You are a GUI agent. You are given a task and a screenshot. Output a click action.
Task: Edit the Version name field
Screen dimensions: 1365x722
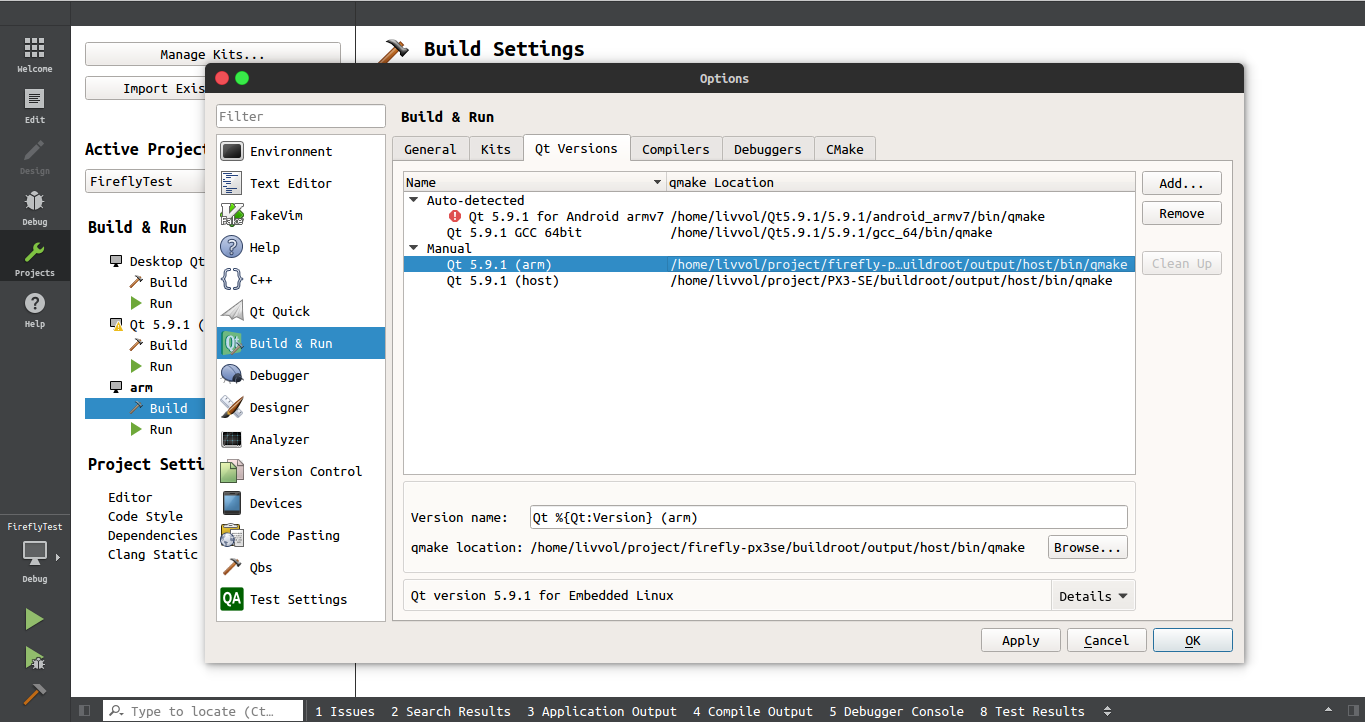point(829,517)
